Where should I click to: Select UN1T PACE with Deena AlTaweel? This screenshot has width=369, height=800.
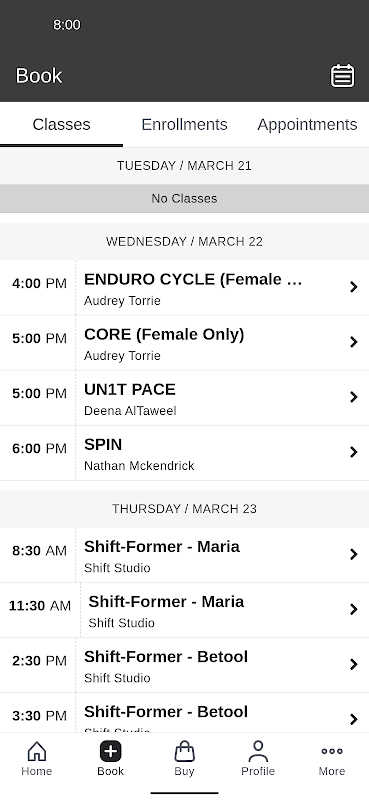pyautogui.click(x=184, y=398)
